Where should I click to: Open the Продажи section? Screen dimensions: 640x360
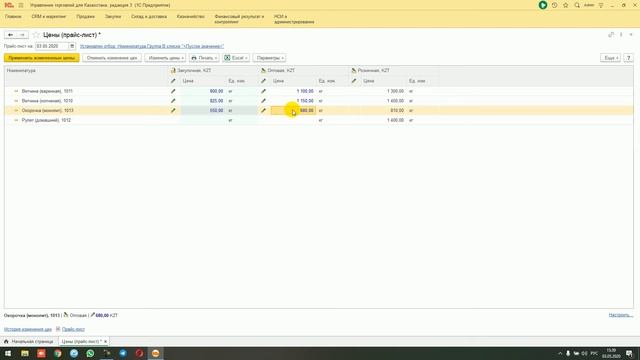click(x=86, y=16)
